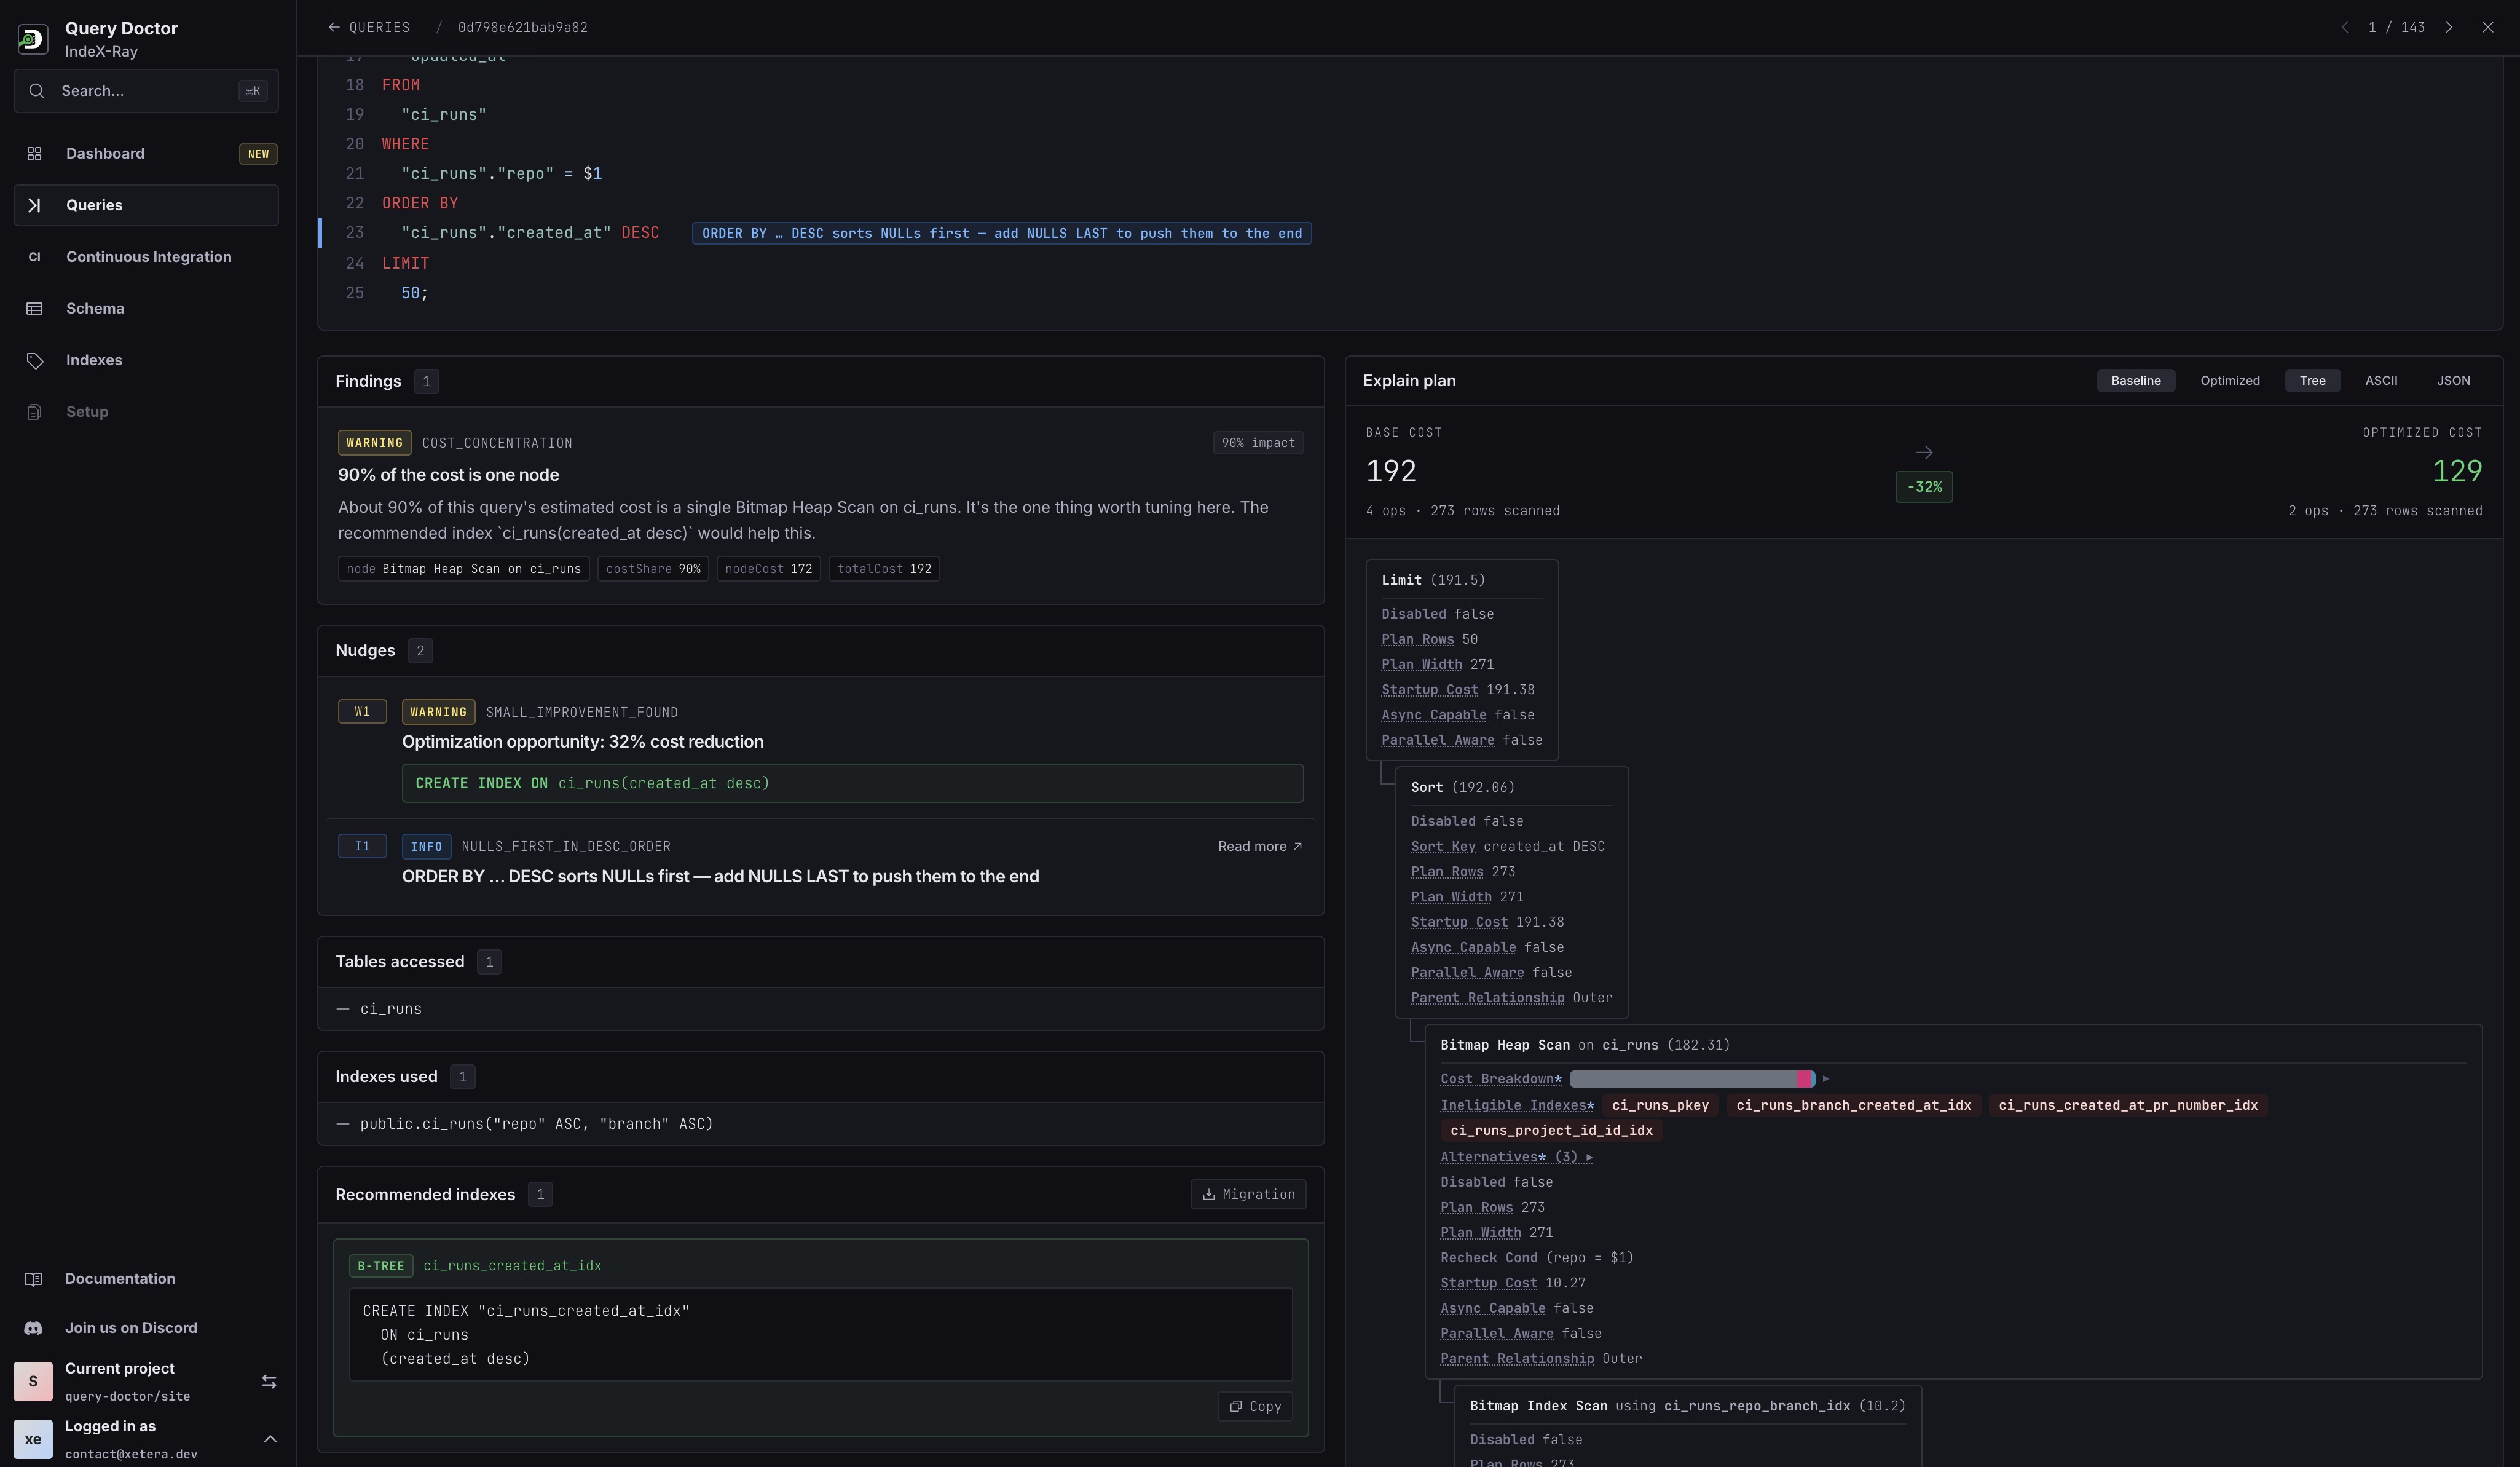Click the Queries sidebar icon
The width and height of the screenshot is (2520, 1467).
point(34,205)
